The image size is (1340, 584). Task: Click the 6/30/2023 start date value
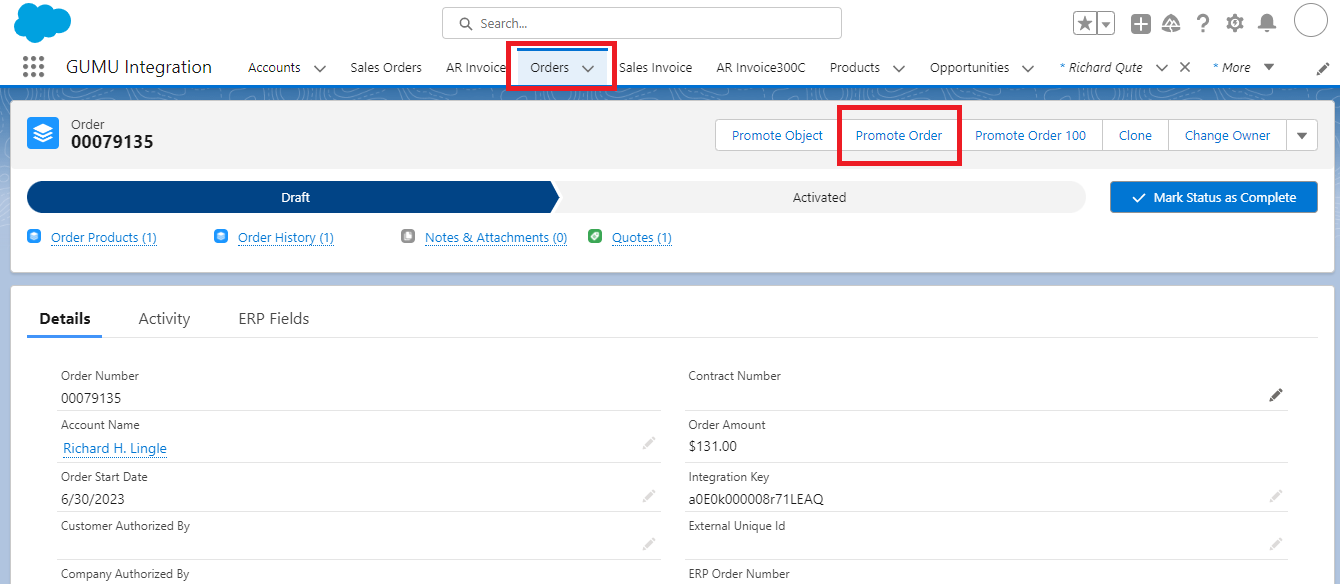[x=93, y=499]
